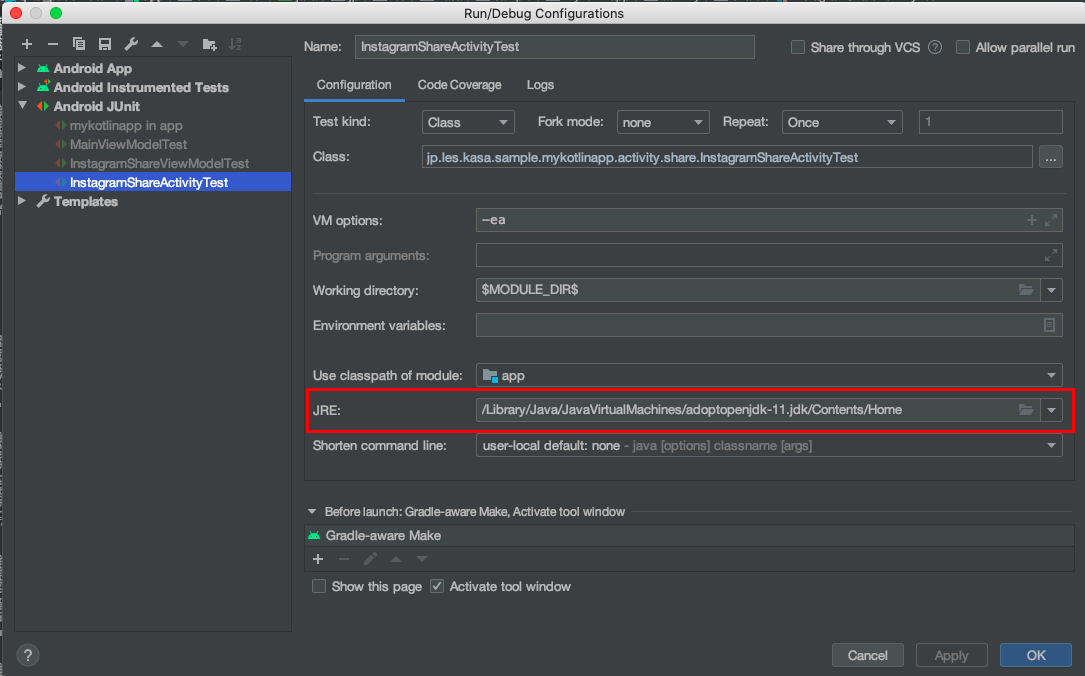This screenshot has width=1085, height=676.
Task: Collapse the Before launch section
Action: (x=312, y=511)
